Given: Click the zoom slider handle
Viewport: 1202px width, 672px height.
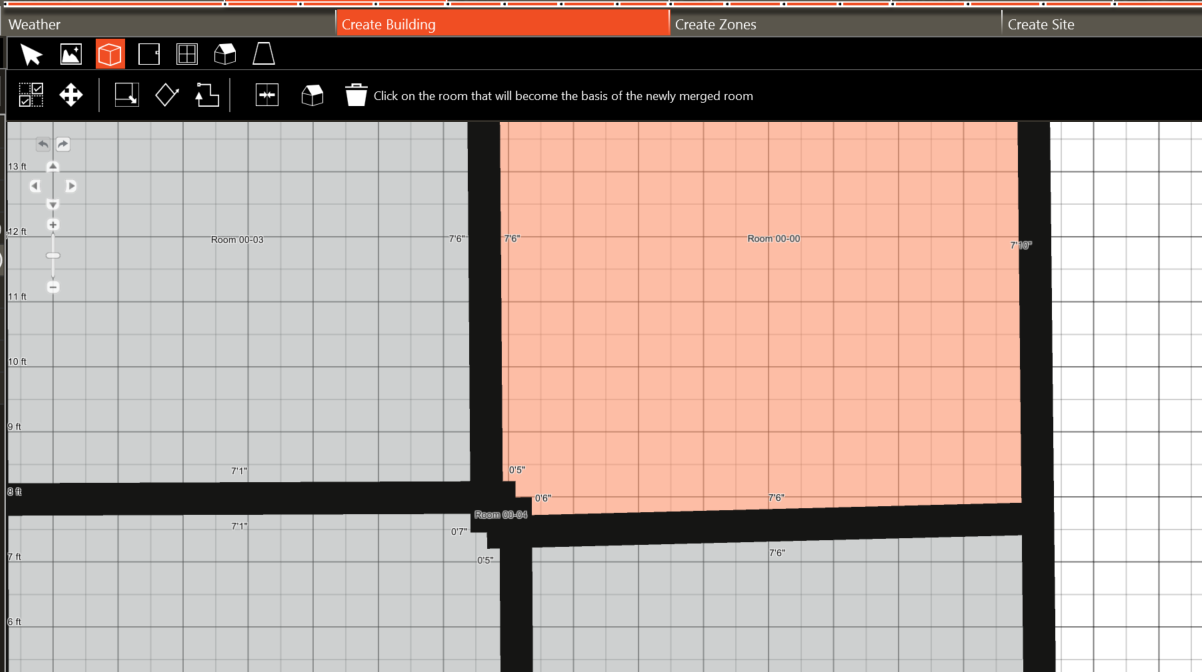Looking at the screenshot, I should pyautogui.click(x=53, y=256).
